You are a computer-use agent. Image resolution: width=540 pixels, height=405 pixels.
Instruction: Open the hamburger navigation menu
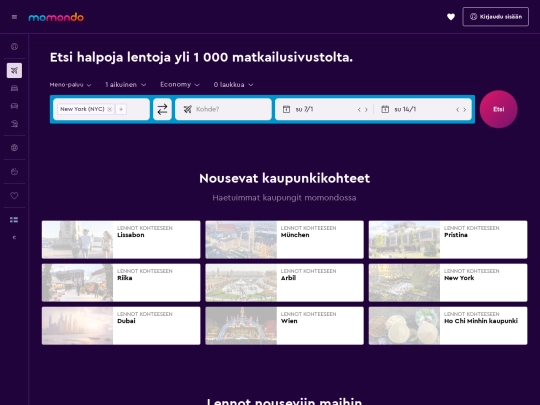click(x=14, y=17)
